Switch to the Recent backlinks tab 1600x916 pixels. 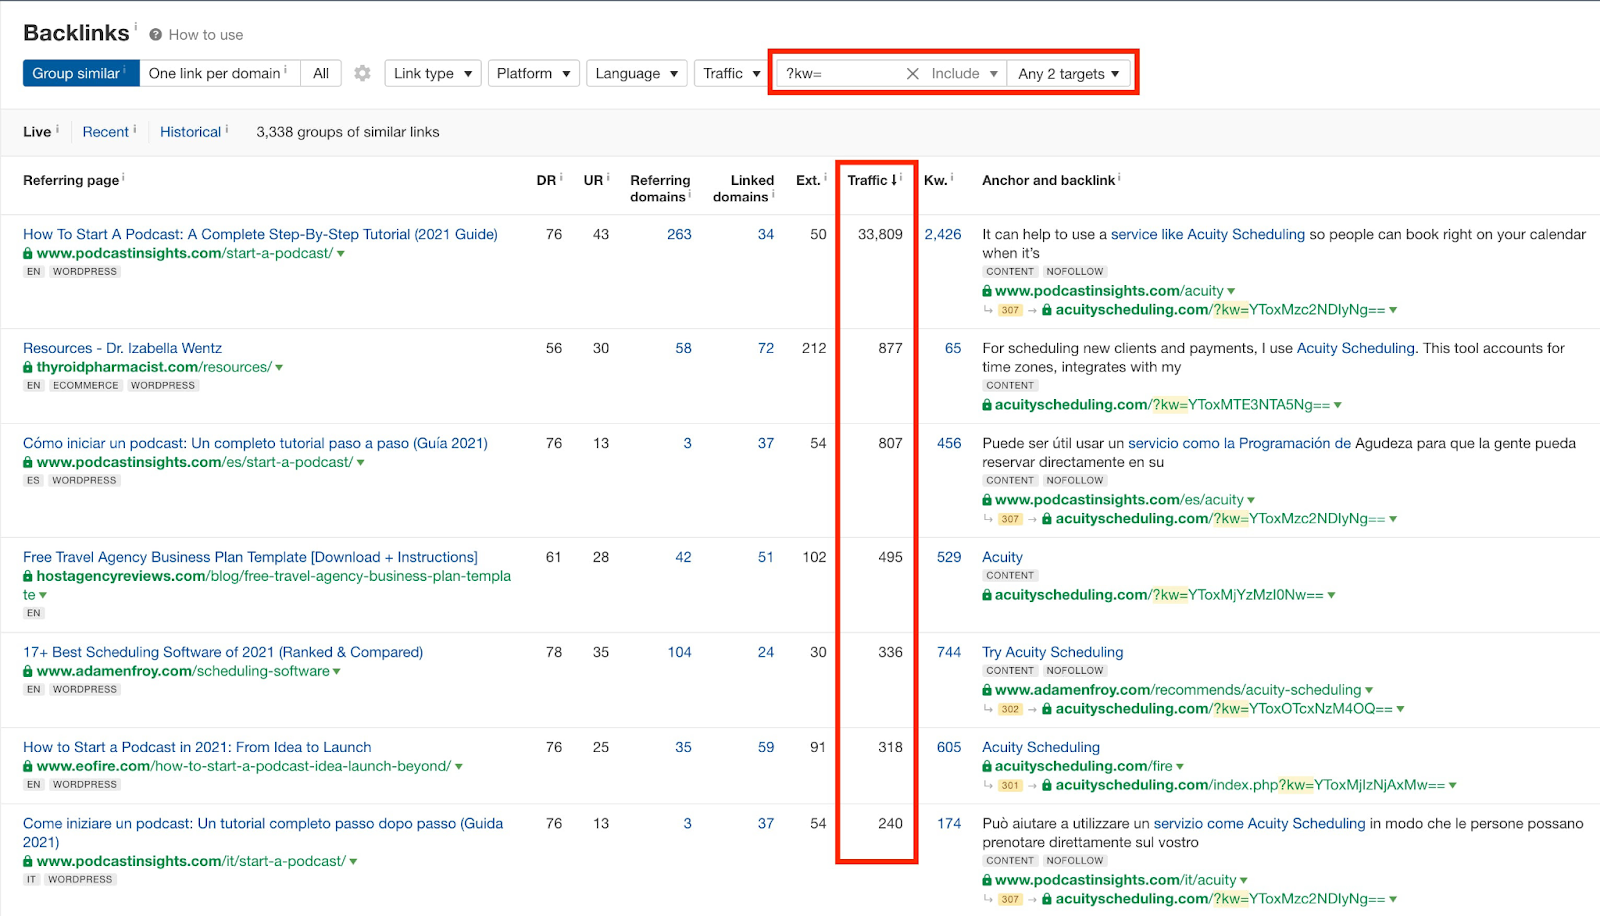[105, 132]
